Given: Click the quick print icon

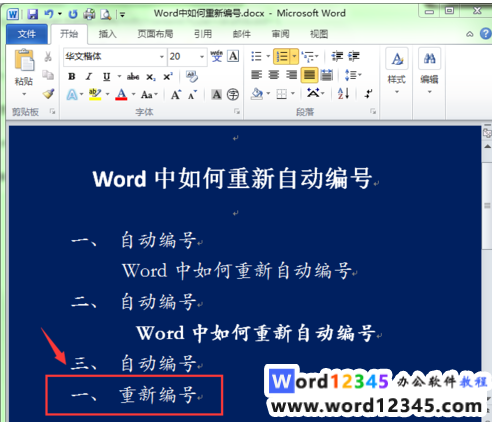Looking at the screenshot, I should [x=89, y=14].
